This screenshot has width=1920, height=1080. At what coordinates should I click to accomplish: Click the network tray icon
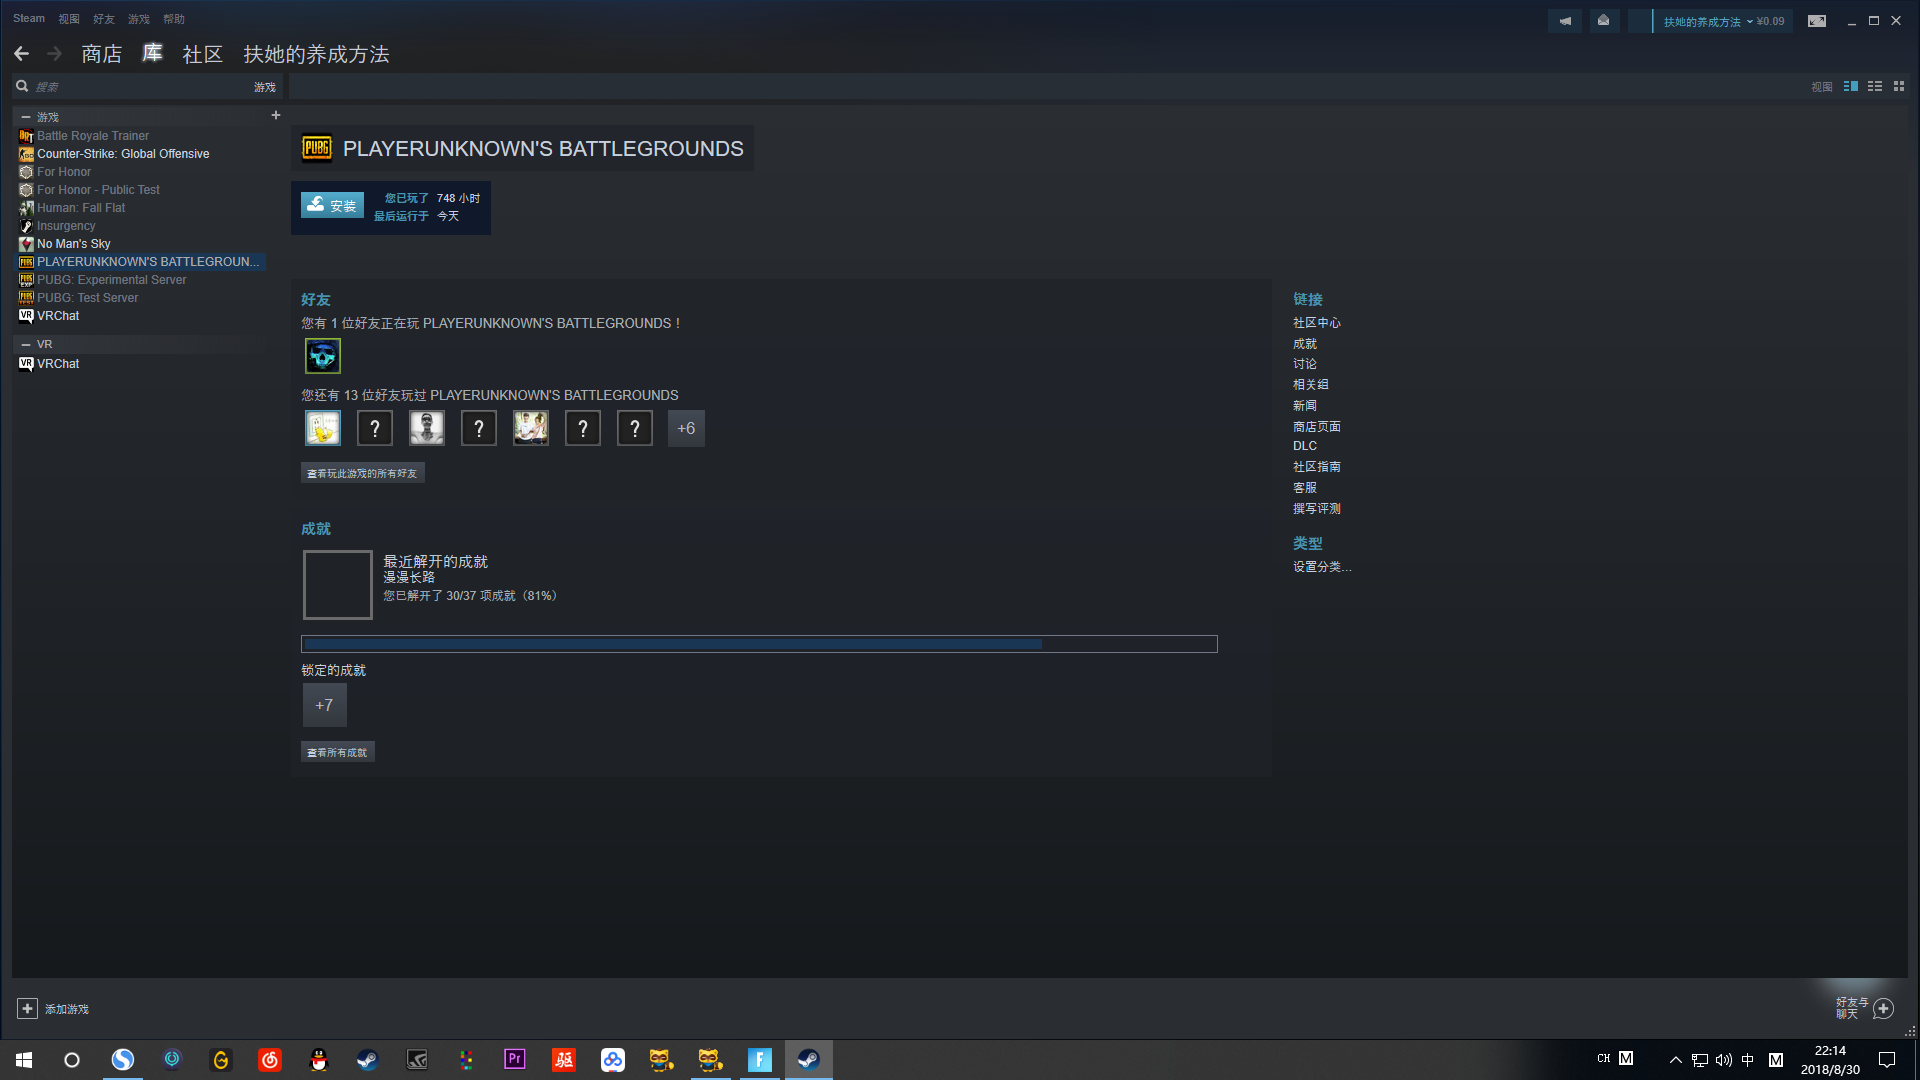1700,1060
